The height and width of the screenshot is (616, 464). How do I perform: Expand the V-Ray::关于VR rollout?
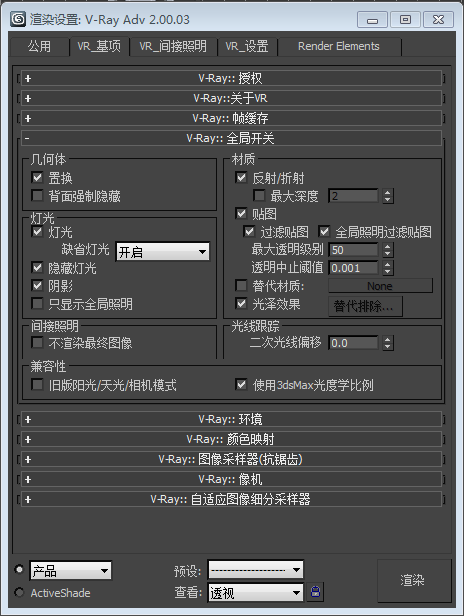pyautogui.click(x=231, y=98)
